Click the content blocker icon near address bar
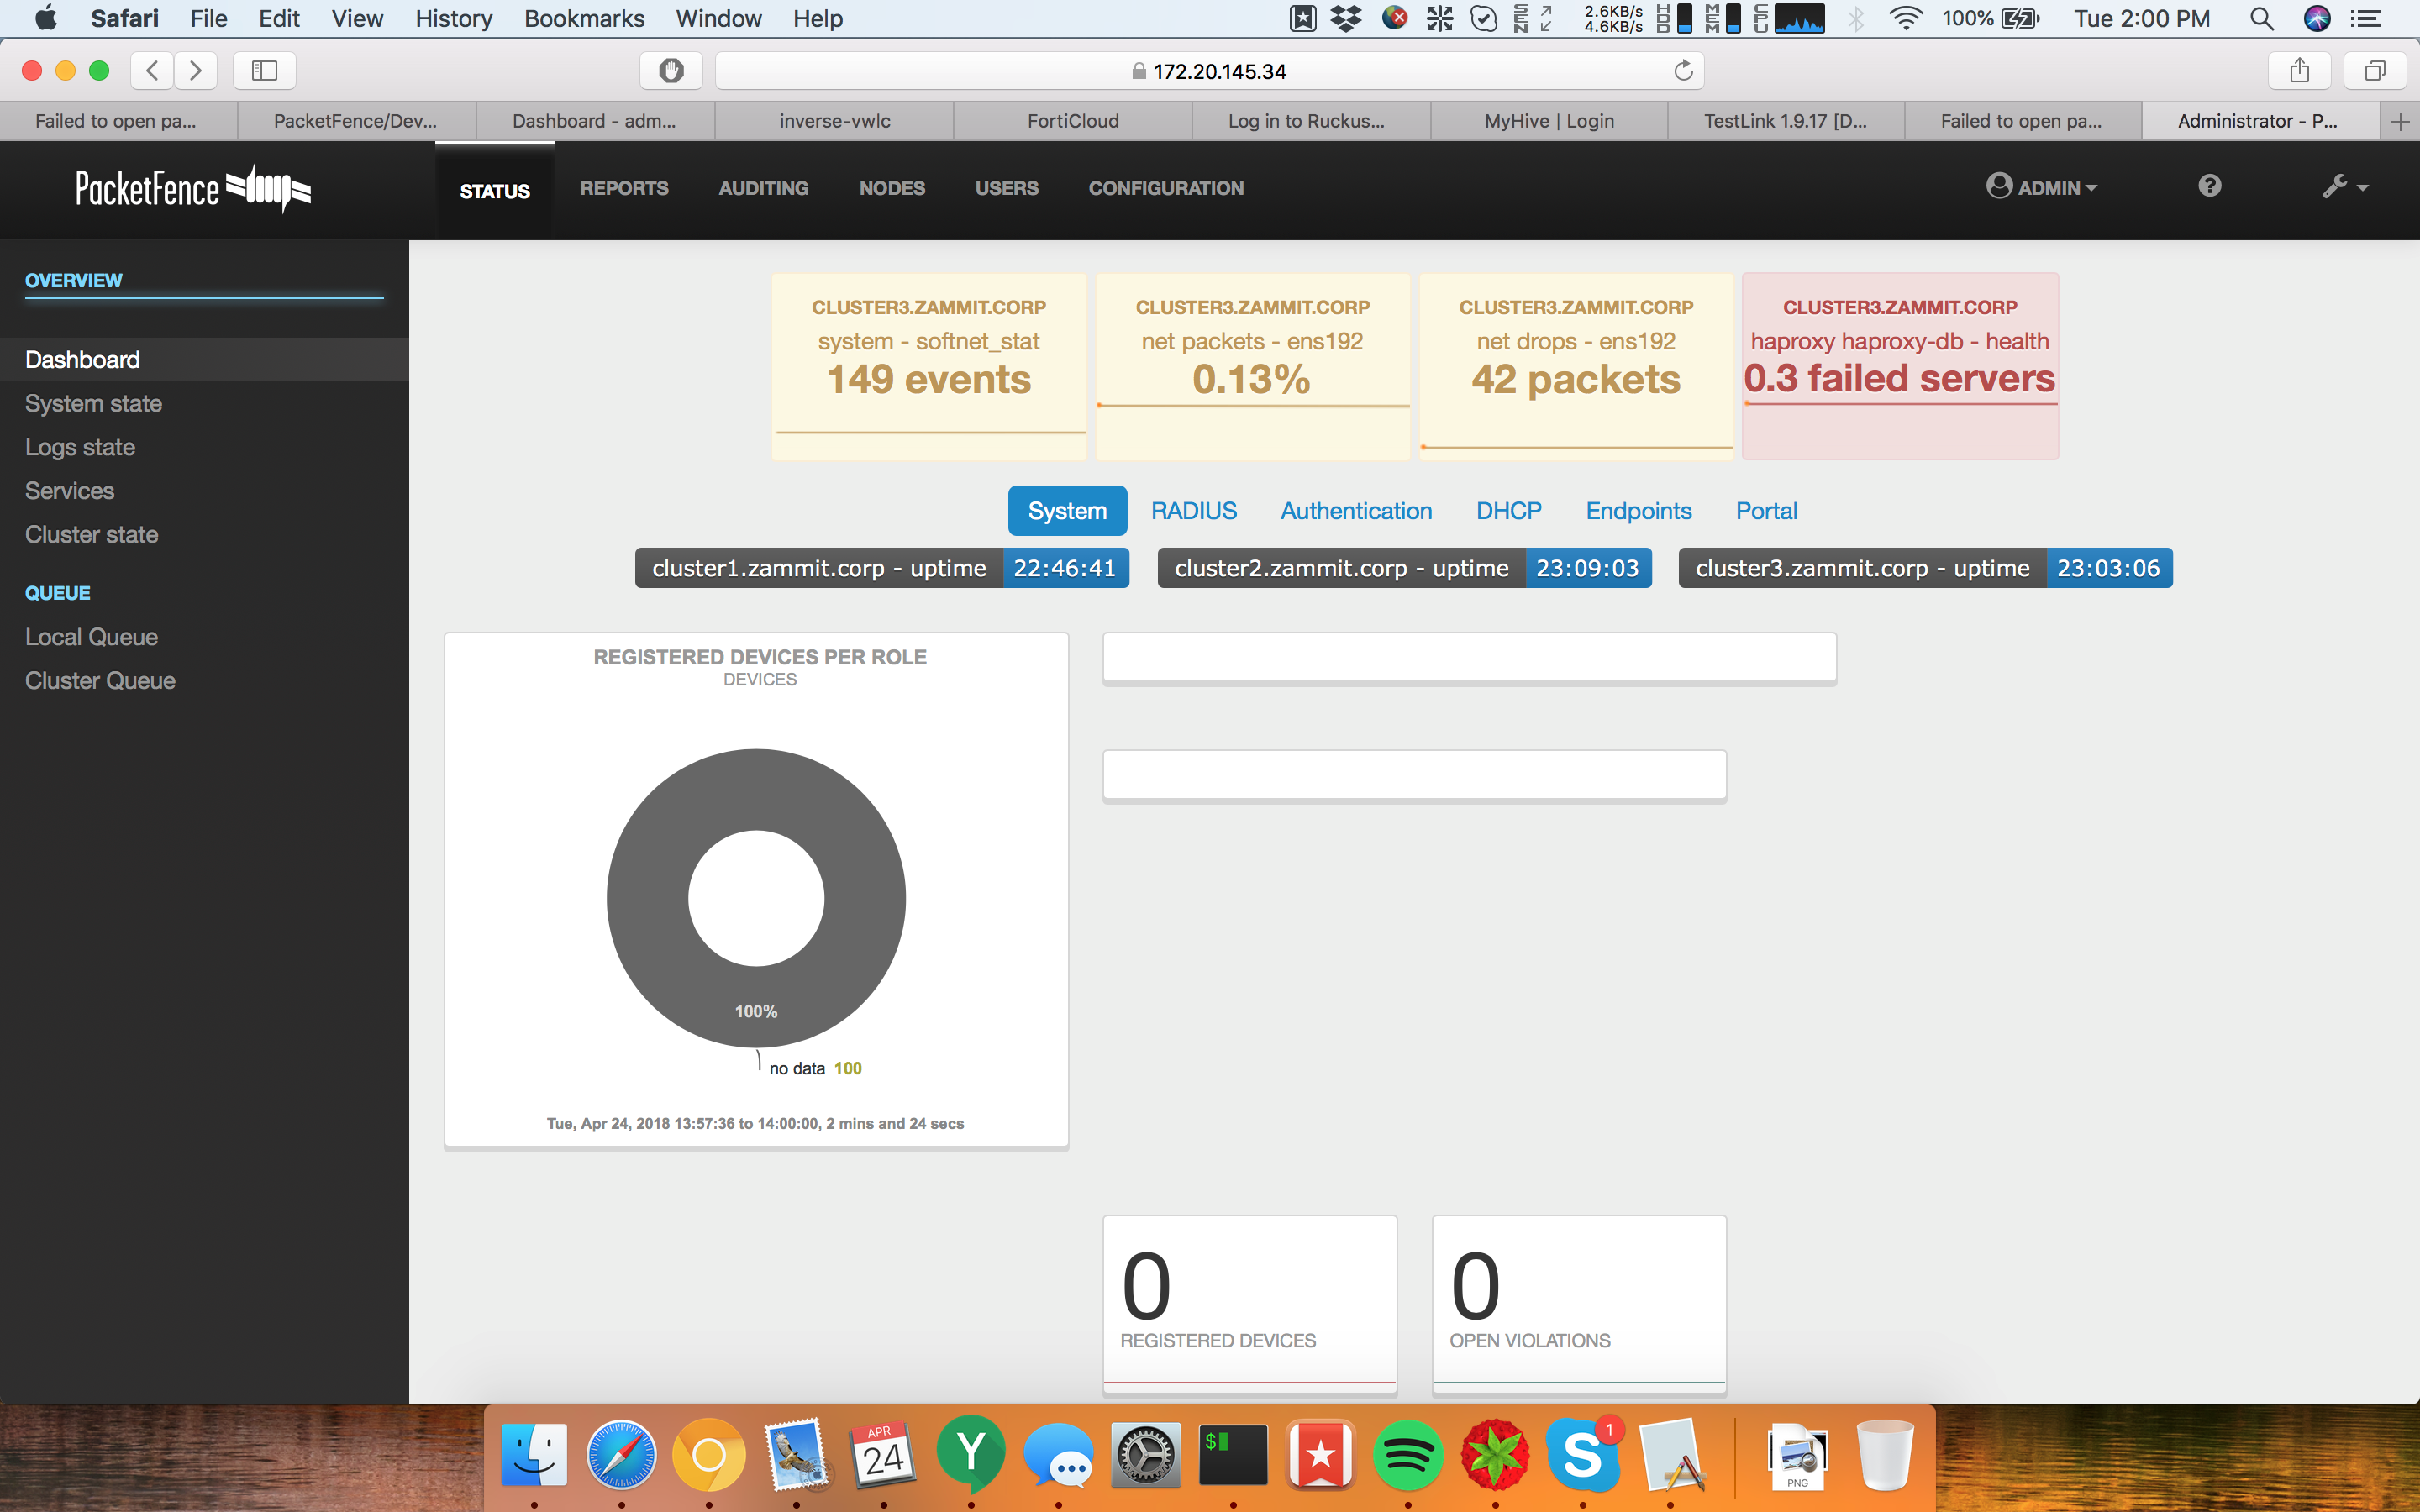Screen dimensions: 2420x1512 tap(671, 70)
